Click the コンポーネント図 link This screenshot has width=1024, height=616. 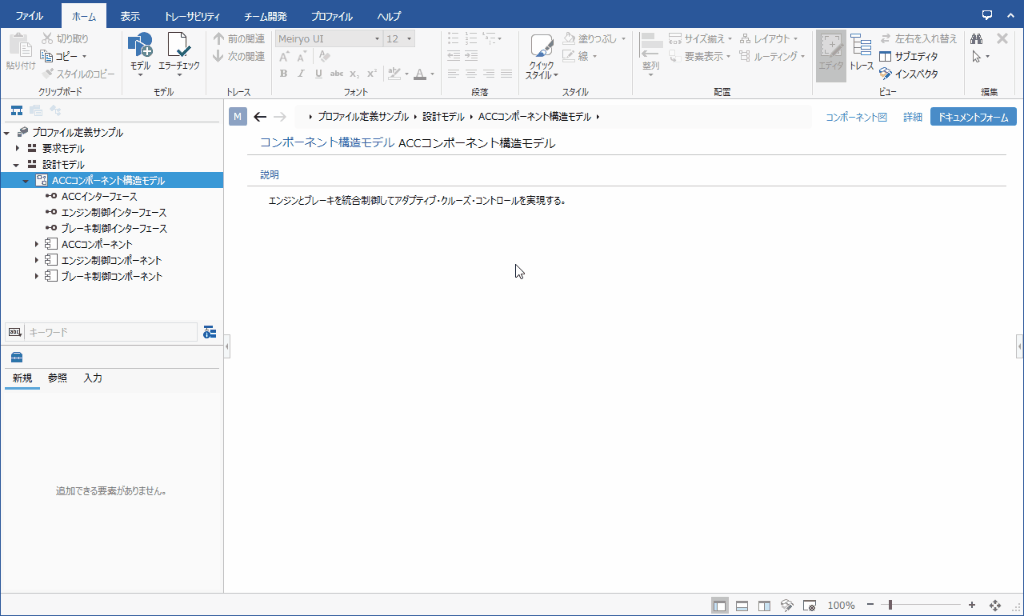(x=856, y=117)
